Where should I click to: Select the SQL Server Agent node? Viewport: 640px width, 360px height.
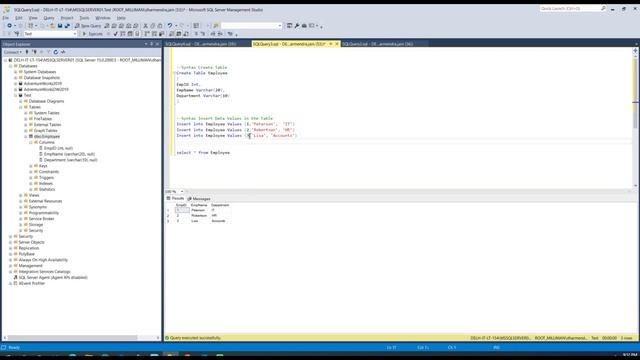tap(53, 277)
